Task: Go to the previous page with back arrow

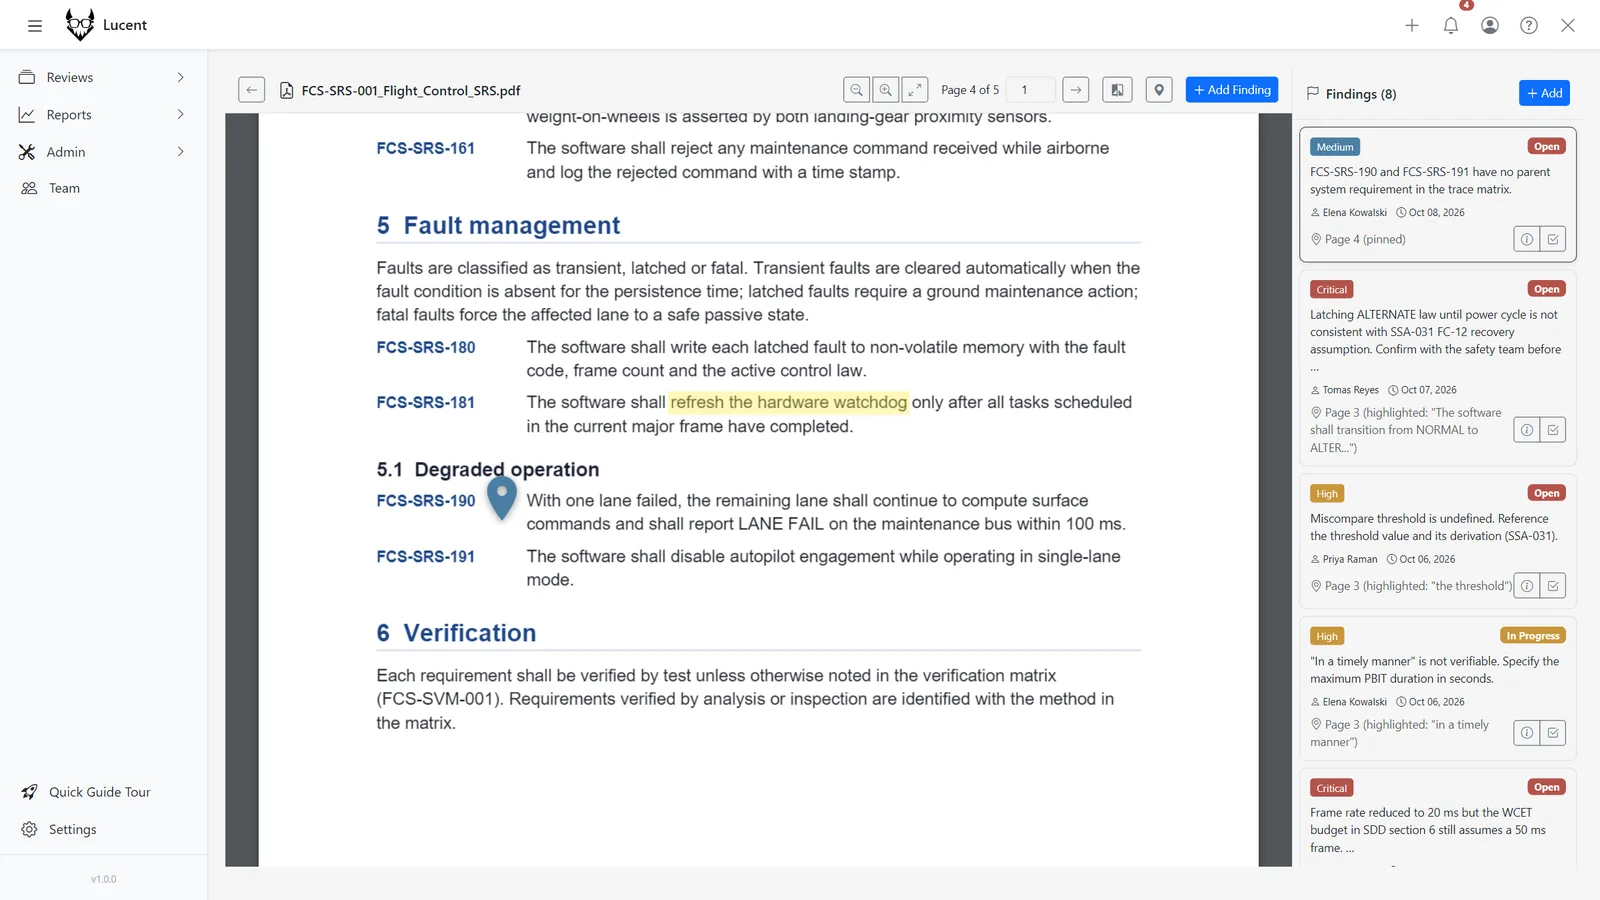Action: click(x=252, y=90)
